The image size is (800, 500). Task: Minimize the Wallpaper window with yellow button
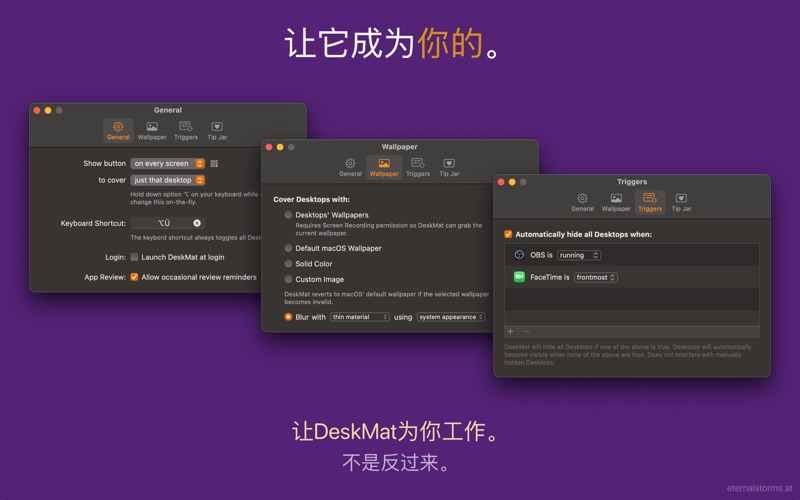tap(280, 147)
